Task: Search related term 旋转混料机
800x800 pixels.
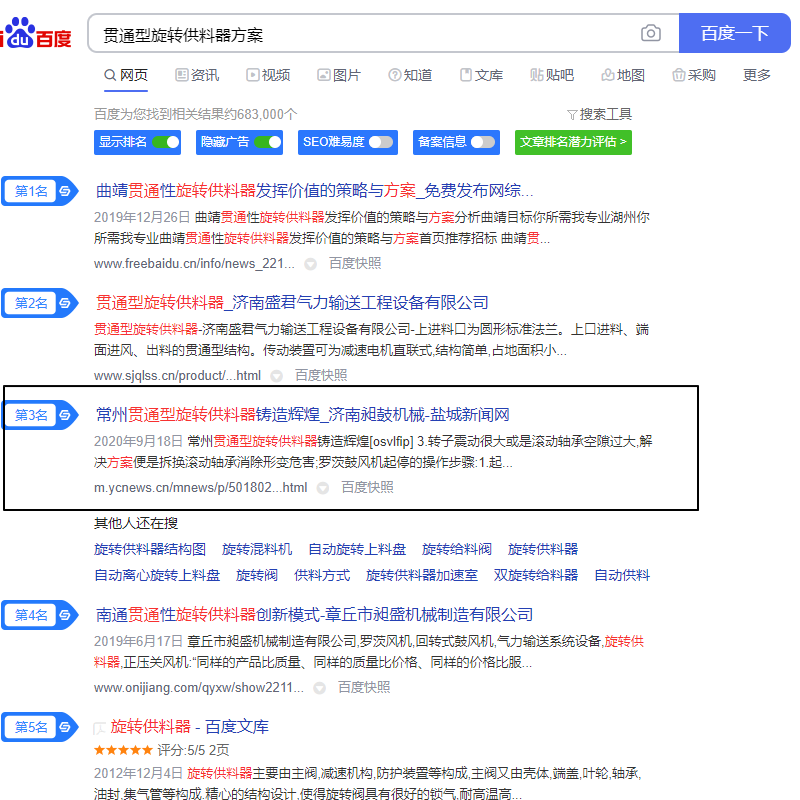Action: tap(257, 549)
